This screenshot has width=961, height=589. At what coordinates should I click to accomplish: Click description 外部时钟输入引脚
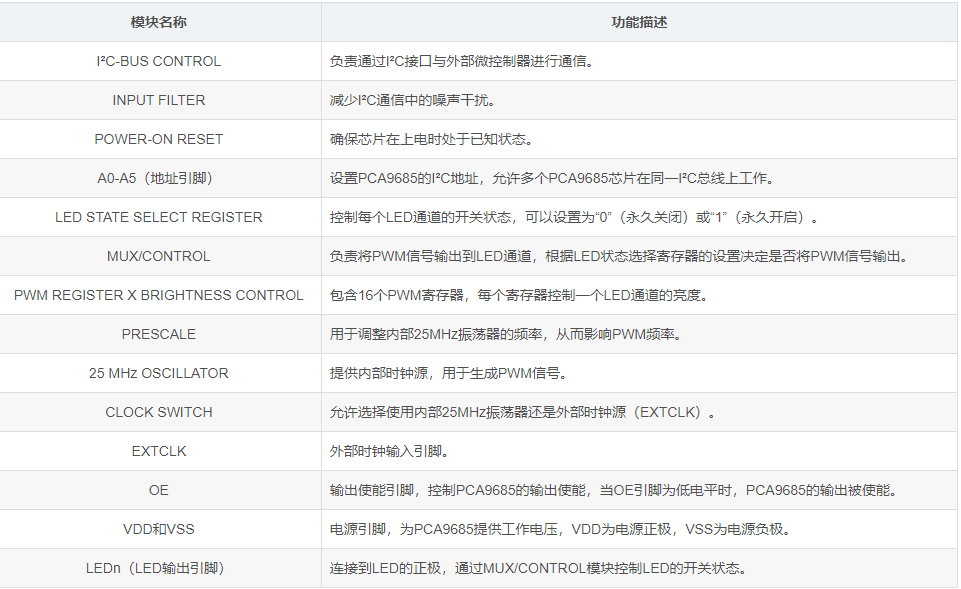[x=390, y=451]
